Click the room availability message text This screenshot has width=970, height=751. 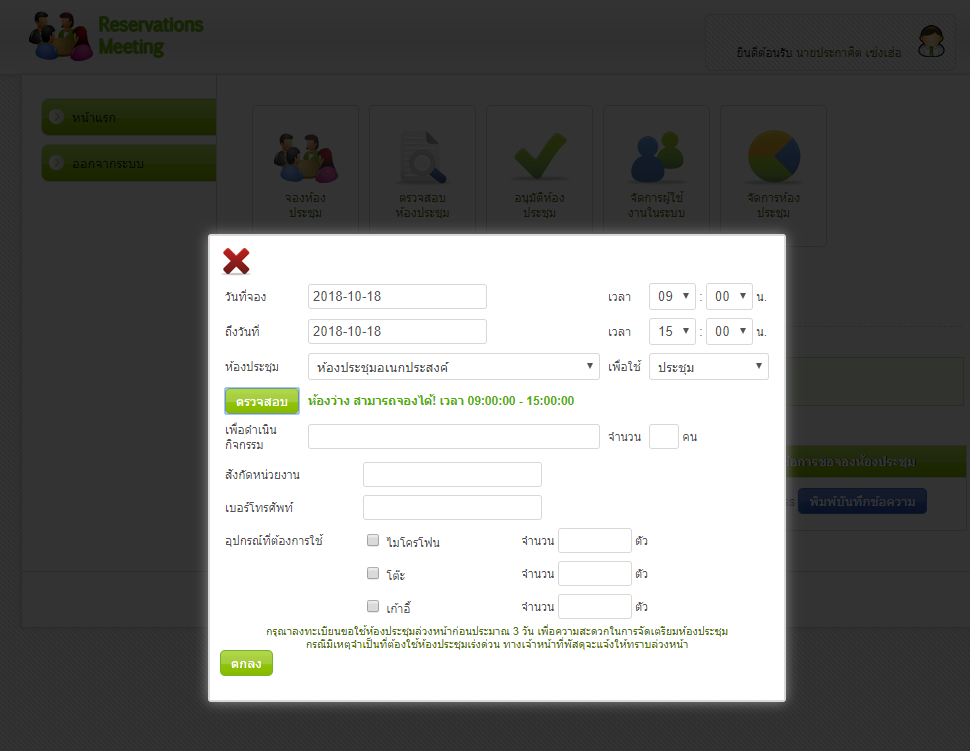pos(441,401)
